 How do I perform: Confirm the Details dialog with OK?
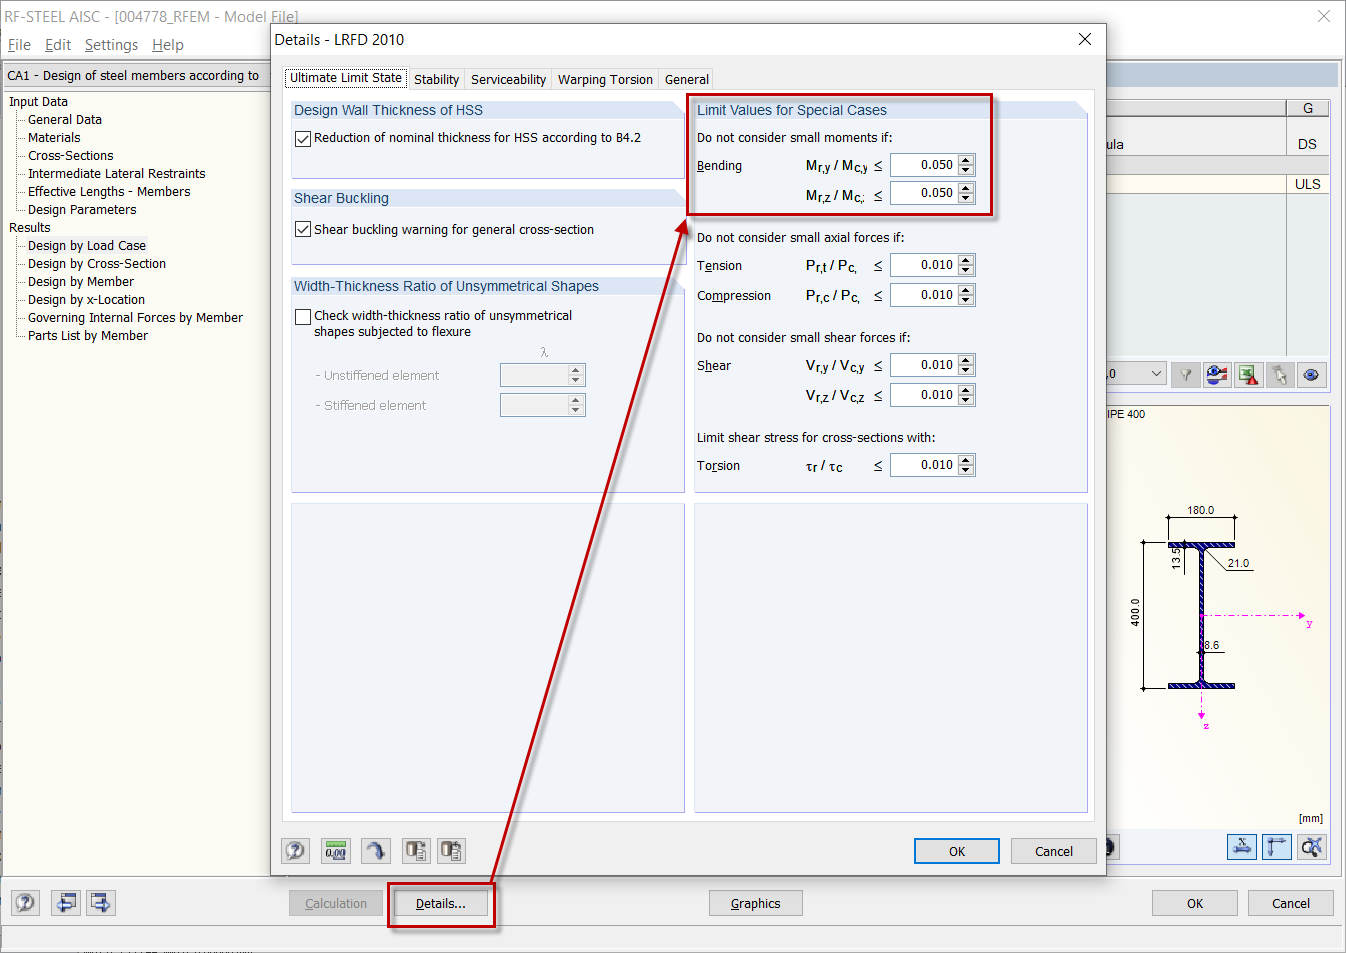click(956, 850)
